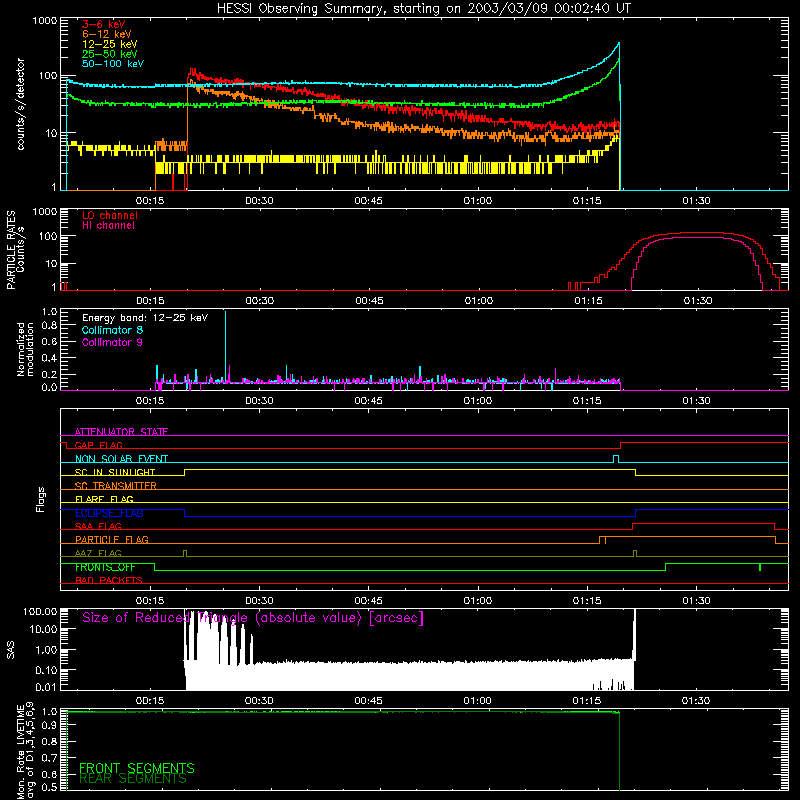Click the 0.01 tick on SAS axis
This screenshot has width=800, height=800.
click(46, 687)
